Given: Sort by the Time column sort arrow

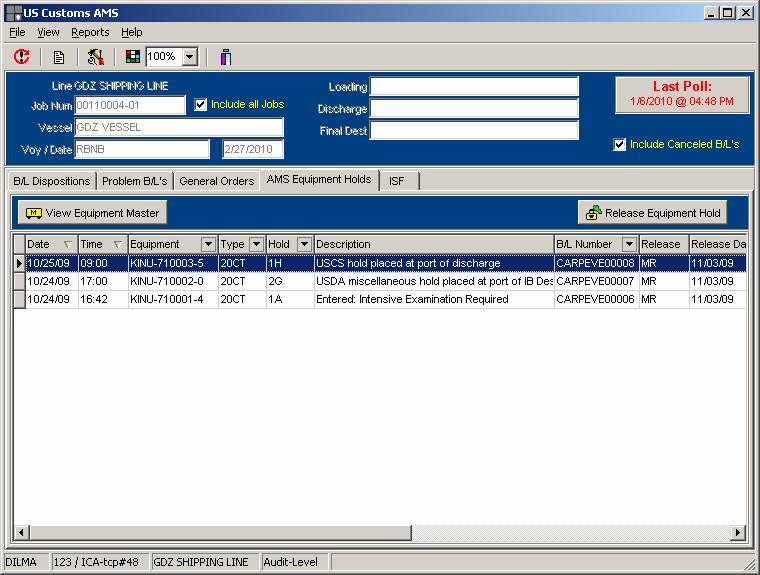Looking at the screenshot, I should (x=118, y=244).
